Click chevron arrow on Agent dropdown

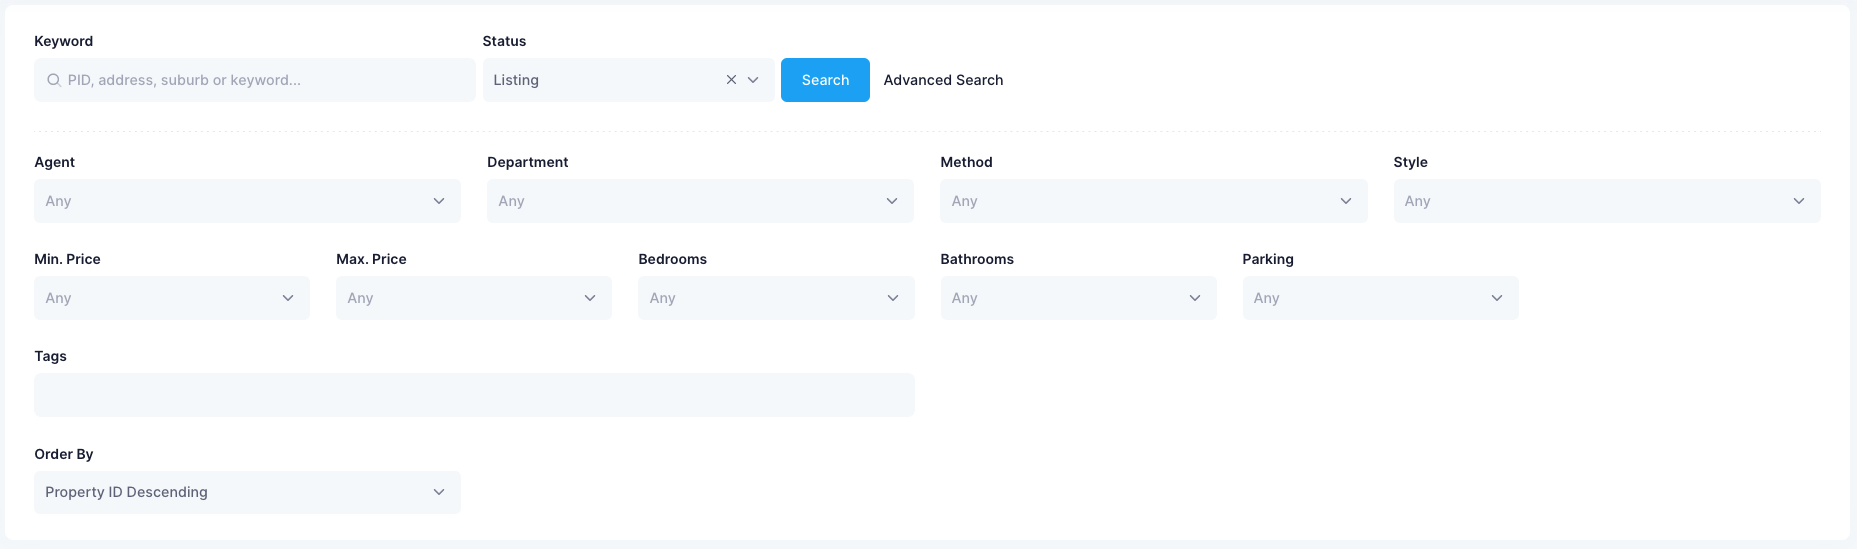(x=439, y=201)
